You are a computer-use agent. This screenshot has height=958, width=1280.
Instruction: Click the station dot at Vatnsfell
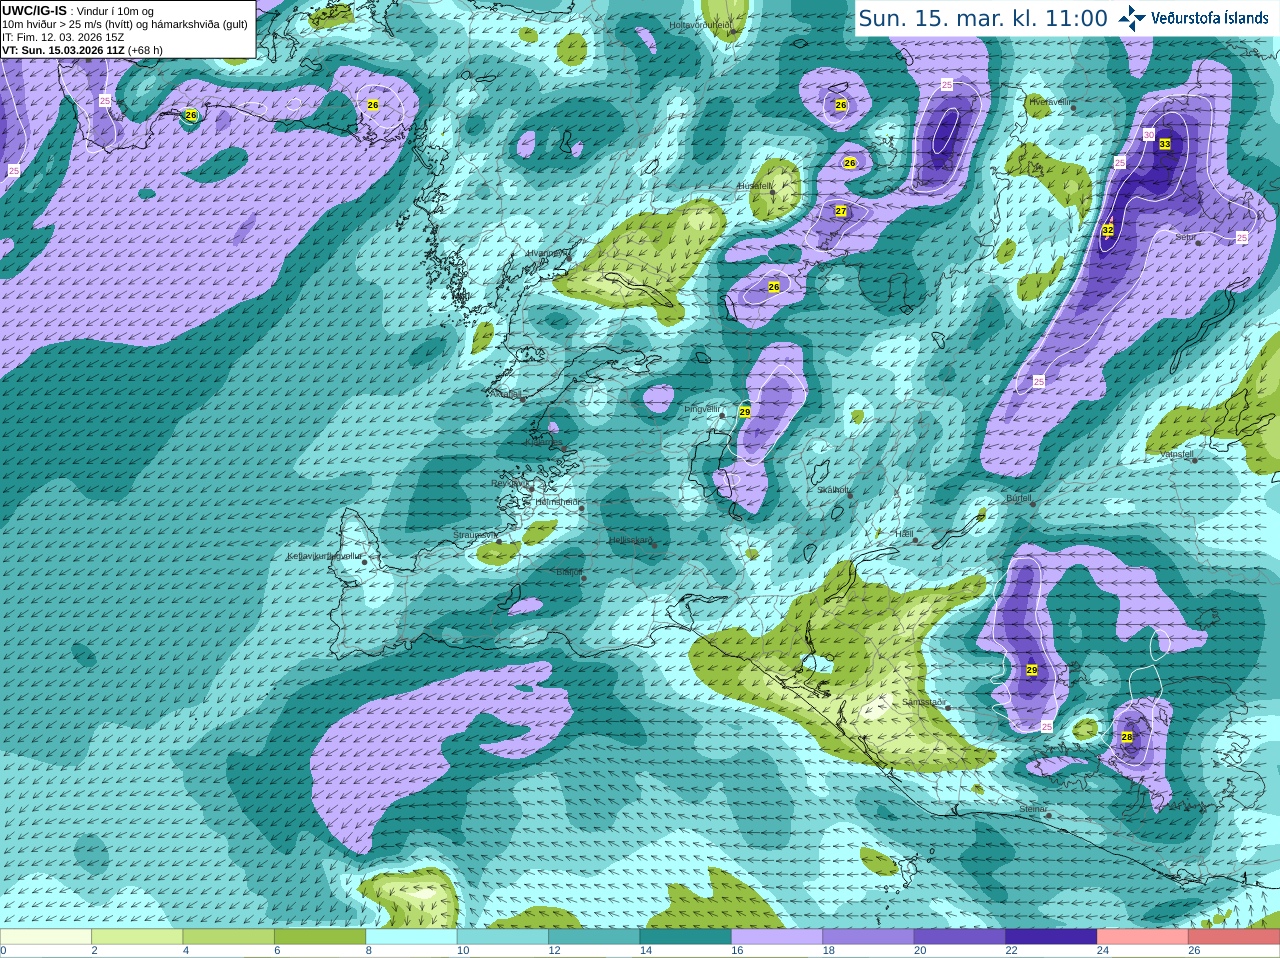1195,460
